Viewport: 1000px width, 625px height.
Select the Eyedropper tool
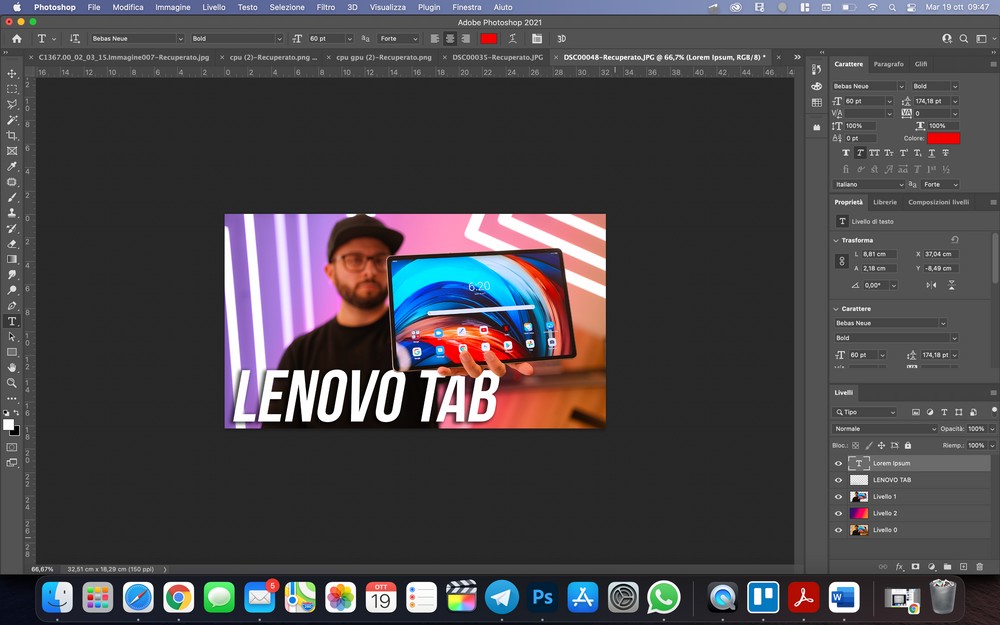coord(11,166)
